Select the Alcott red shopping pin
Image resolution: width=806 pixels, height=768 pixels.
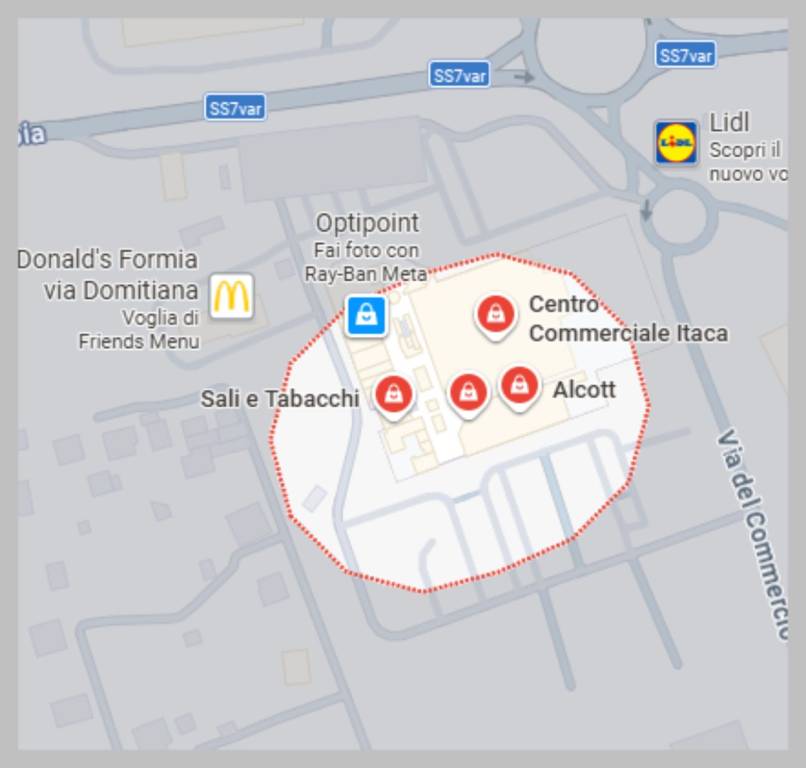coord(520,388)
